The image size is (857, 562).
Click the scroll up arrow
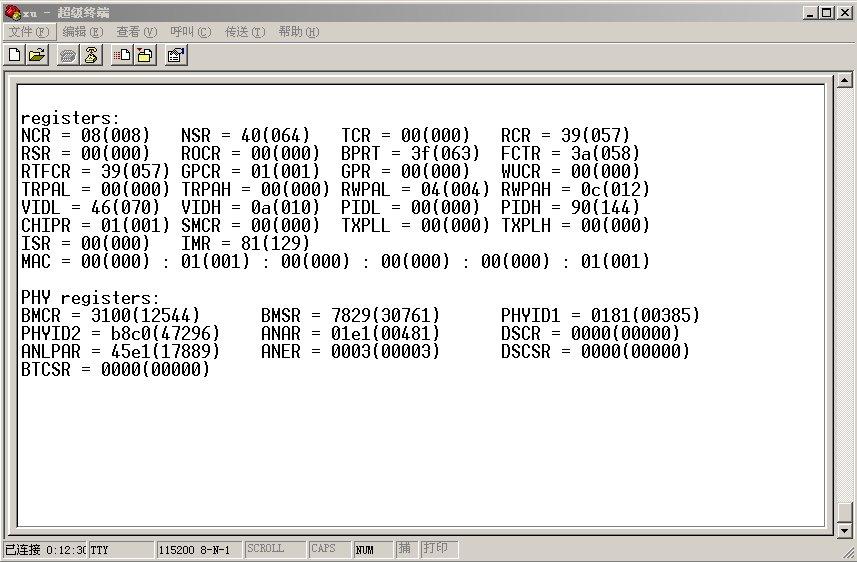coord(844,80)
